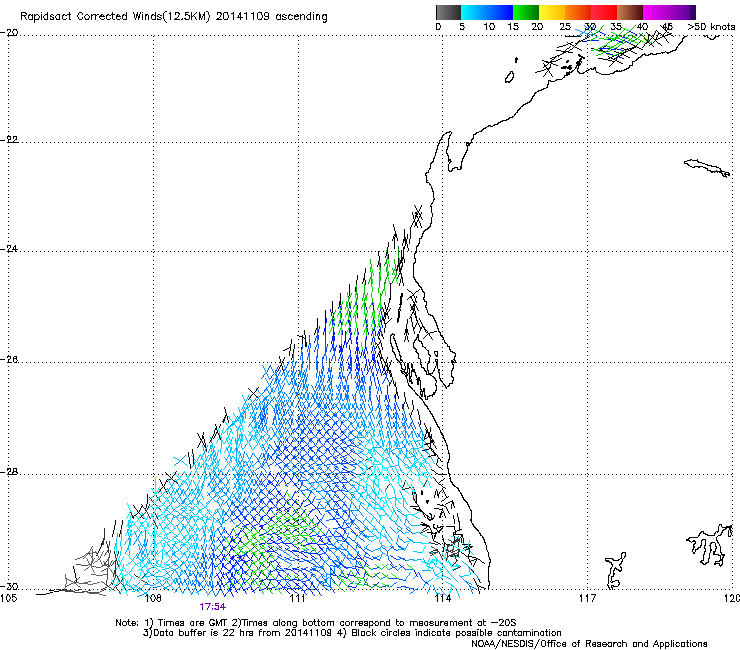Click the longitude label '114' on the bottom axis

click(x=443, y=599)
